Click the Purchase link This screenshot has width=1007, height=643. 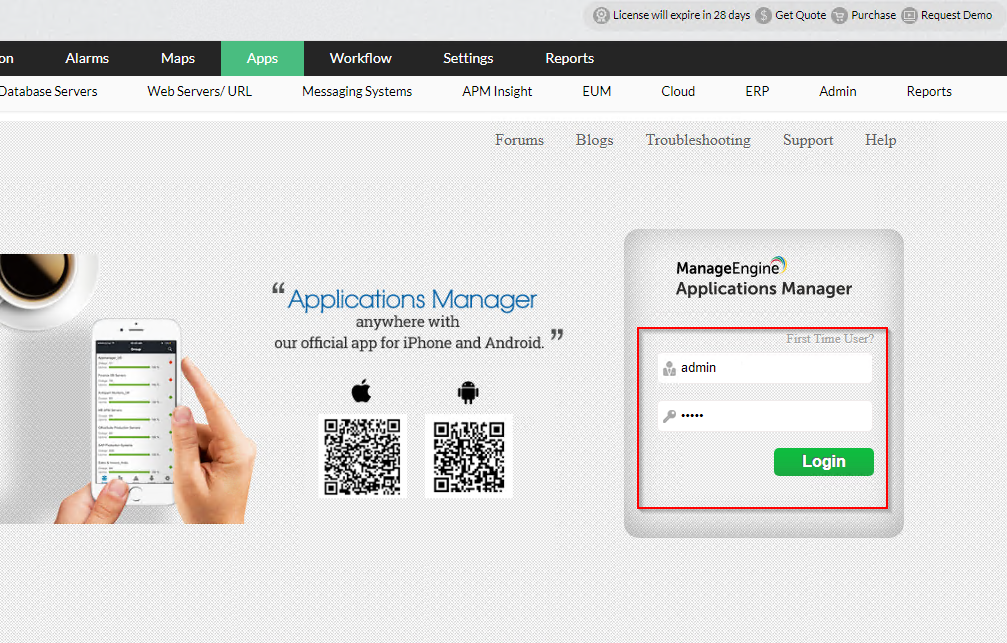[x=873, y=15]
